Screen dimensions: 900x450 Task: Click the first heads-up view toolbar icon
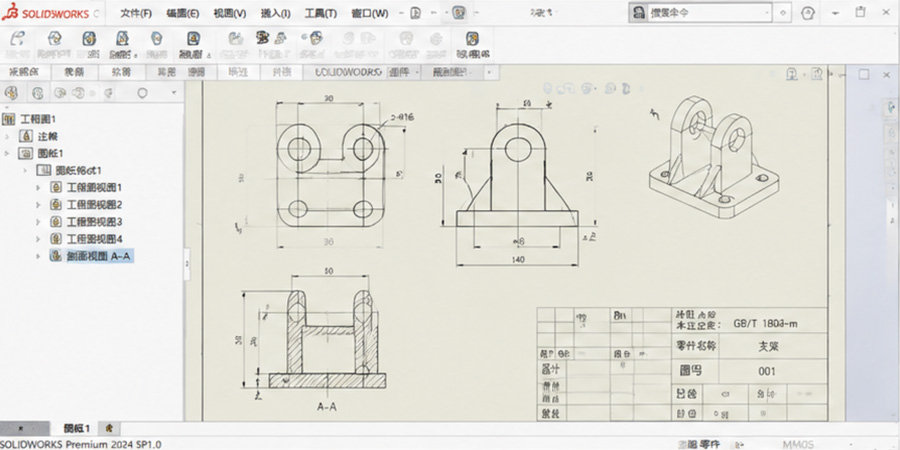click(x=547, y=88)
